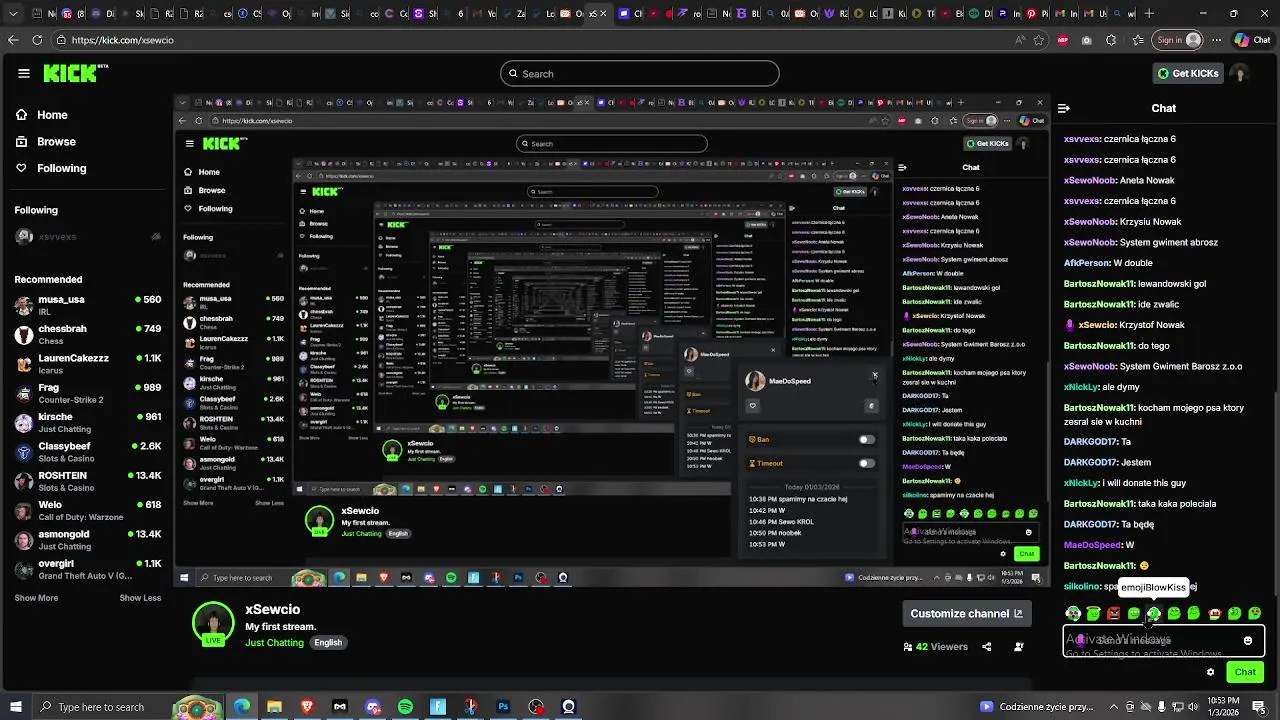Image resolution: width=1280 pixels, height=720 pixels.
Task: Click silkolino username in chat
Action: point(1082,587)
